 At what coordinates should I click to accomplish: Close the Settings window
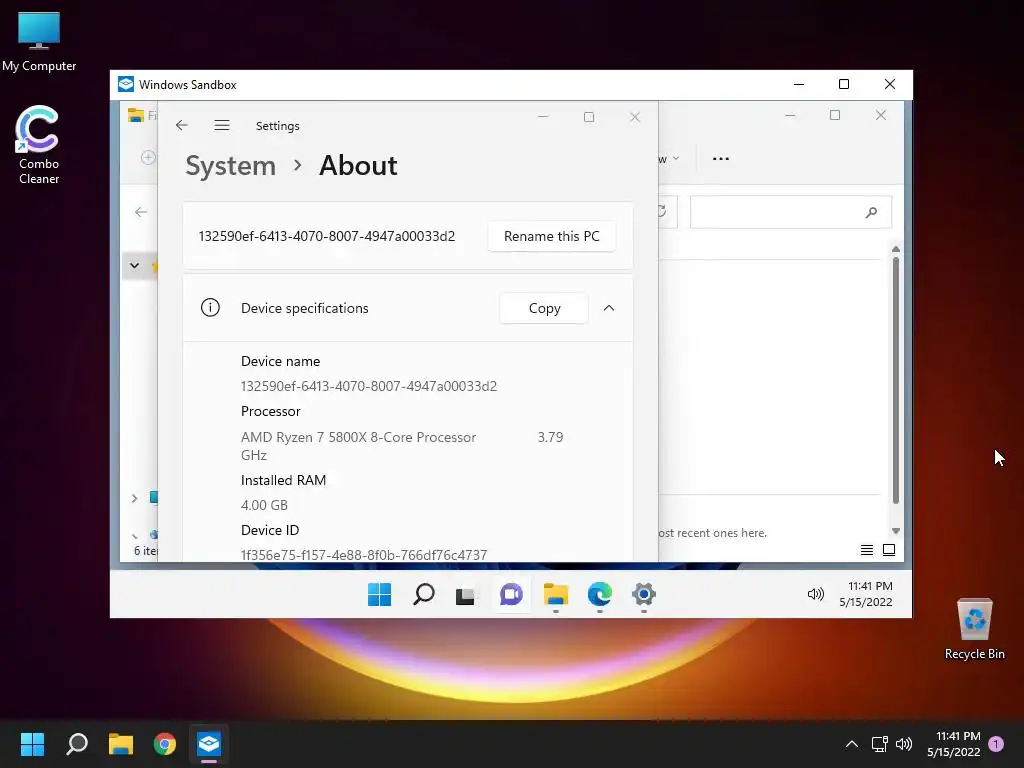click(x=635, y=117)
